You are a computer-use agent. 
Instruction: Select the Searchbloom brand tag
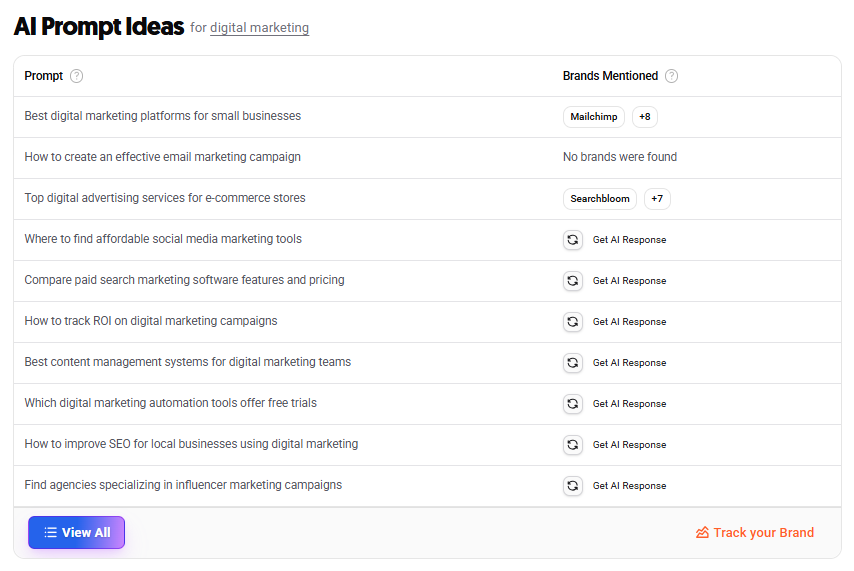tap(600, 199)
